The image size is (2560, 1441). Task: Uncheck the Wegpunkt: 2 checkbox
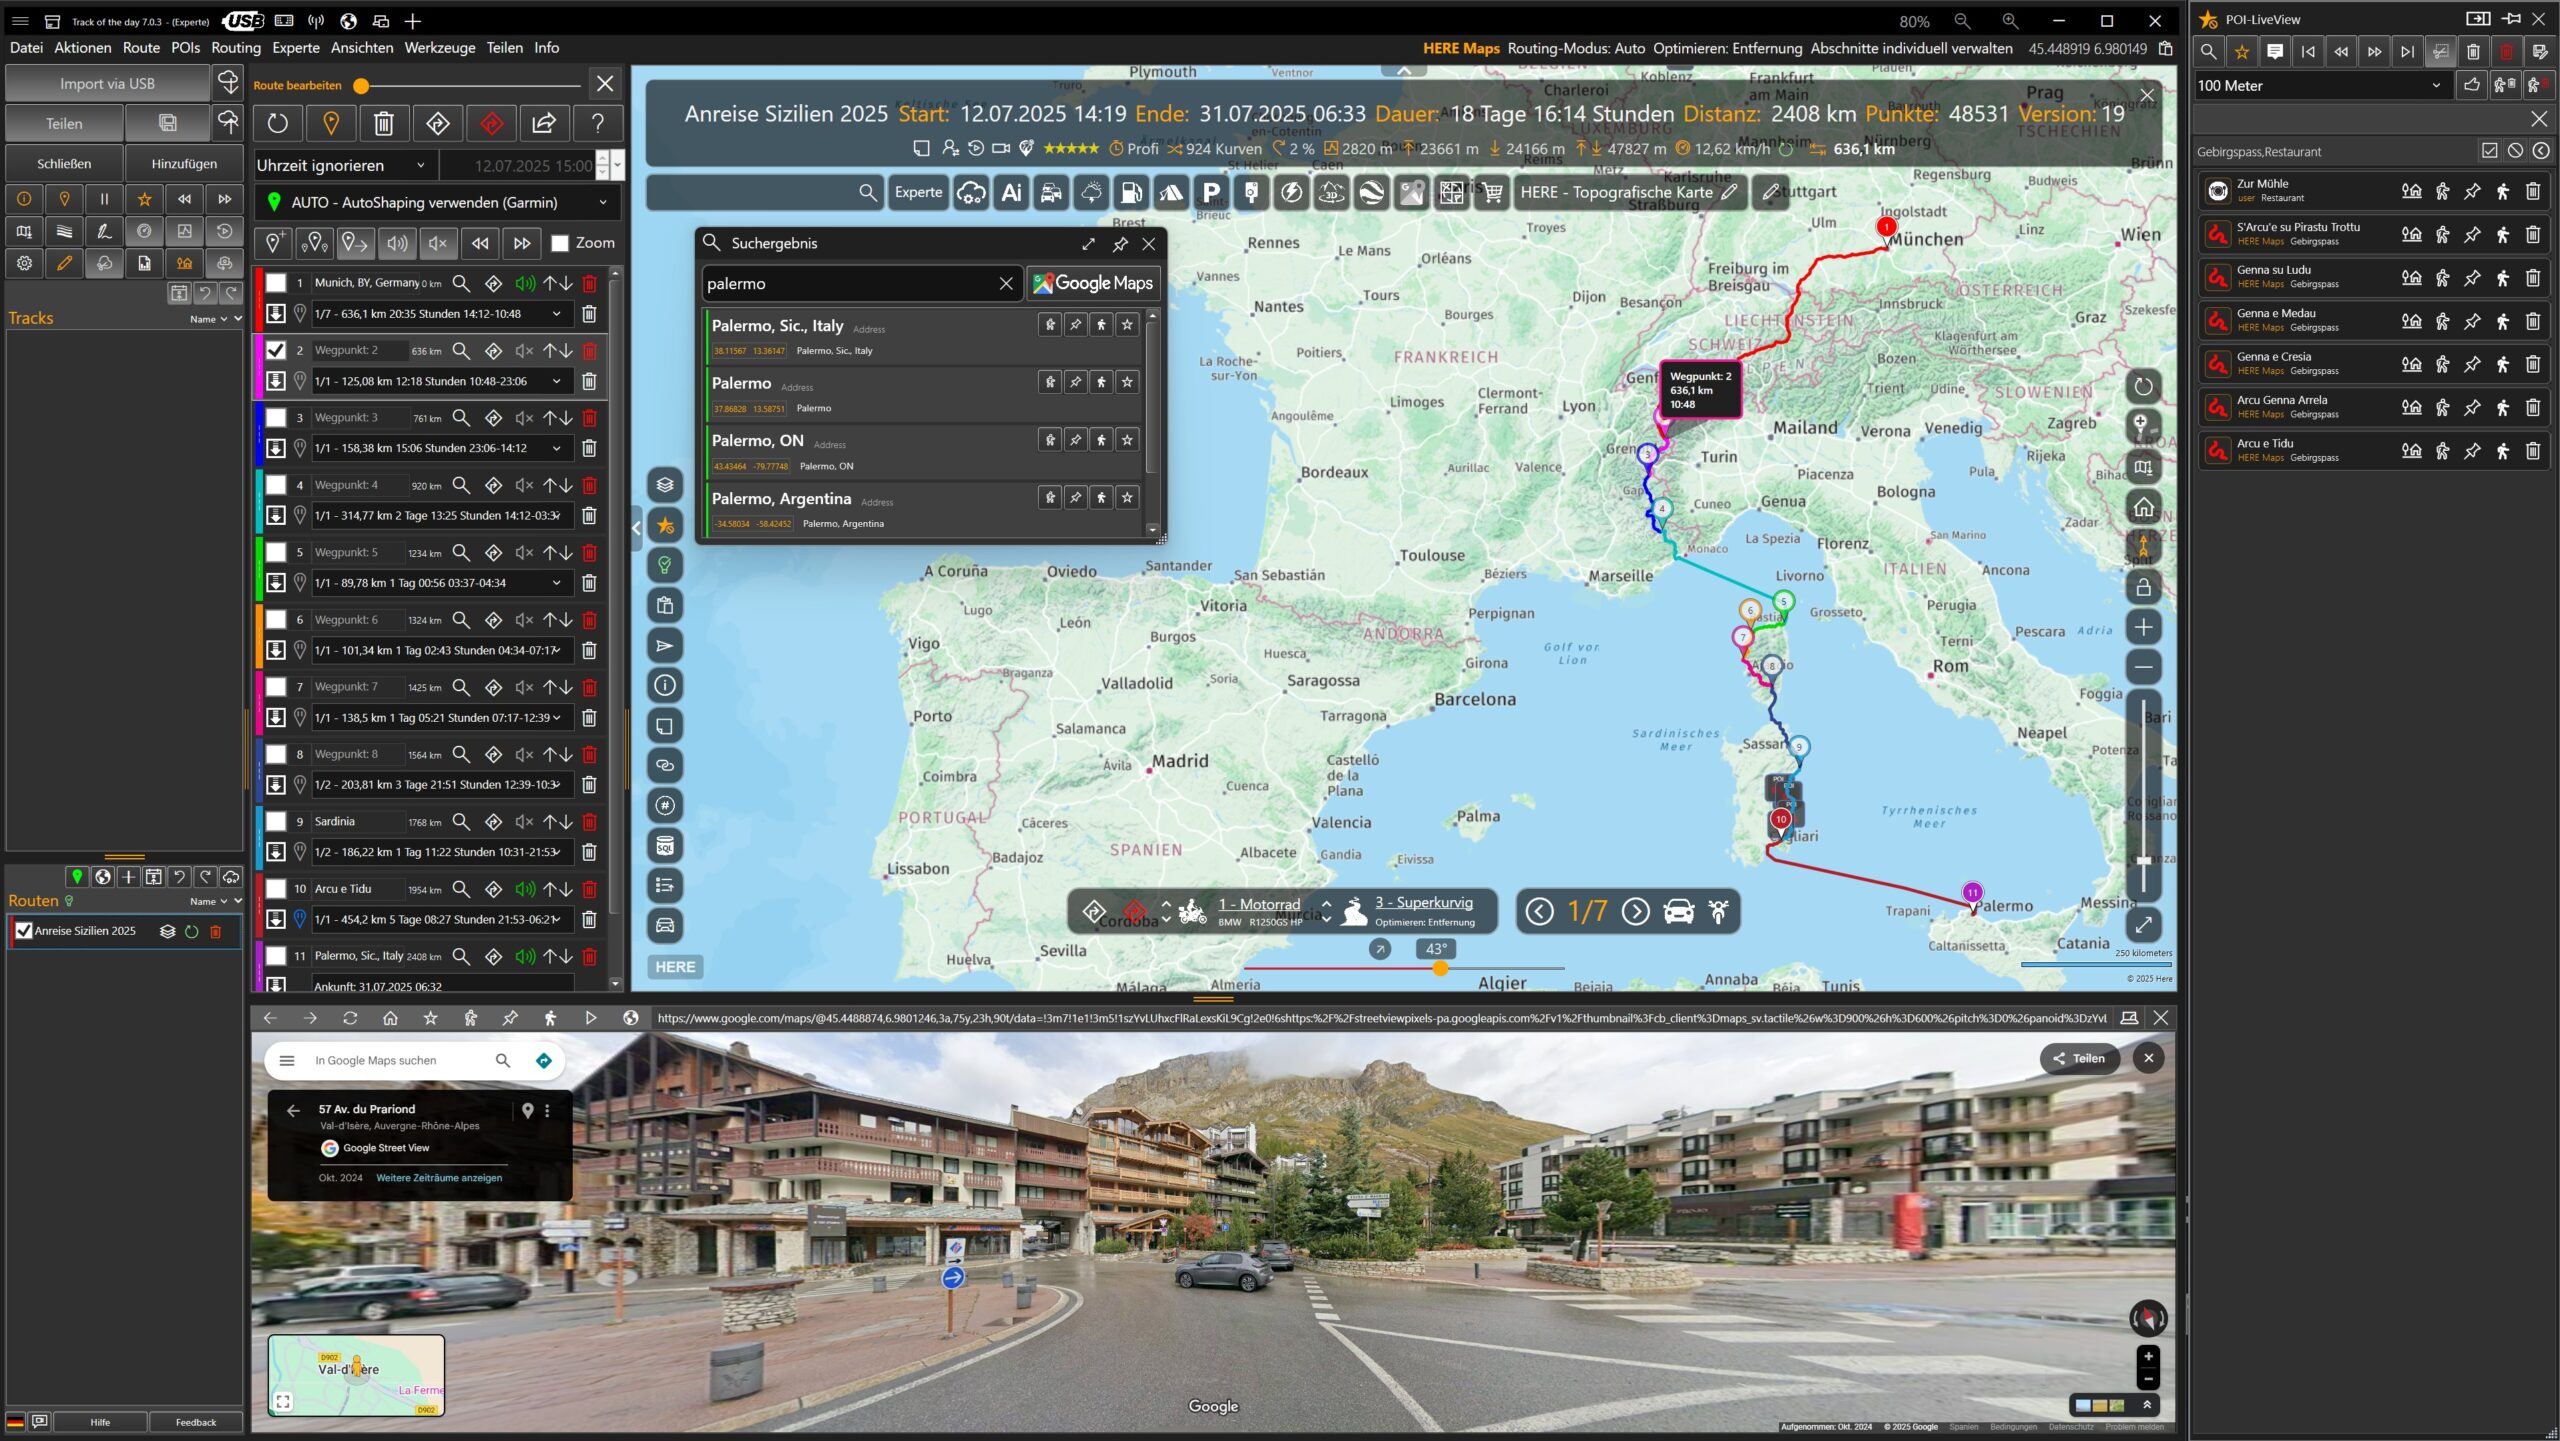pyautogui.click(x=276, y=350)
